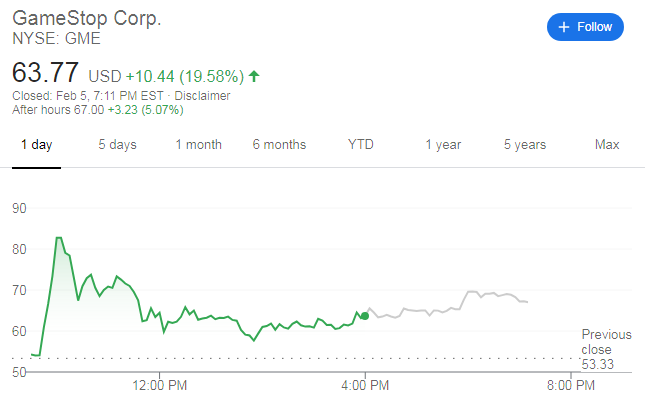Follow GameStop Corp. stock
Viewport: 645px width, 408px height.
[x=585, y=27]
